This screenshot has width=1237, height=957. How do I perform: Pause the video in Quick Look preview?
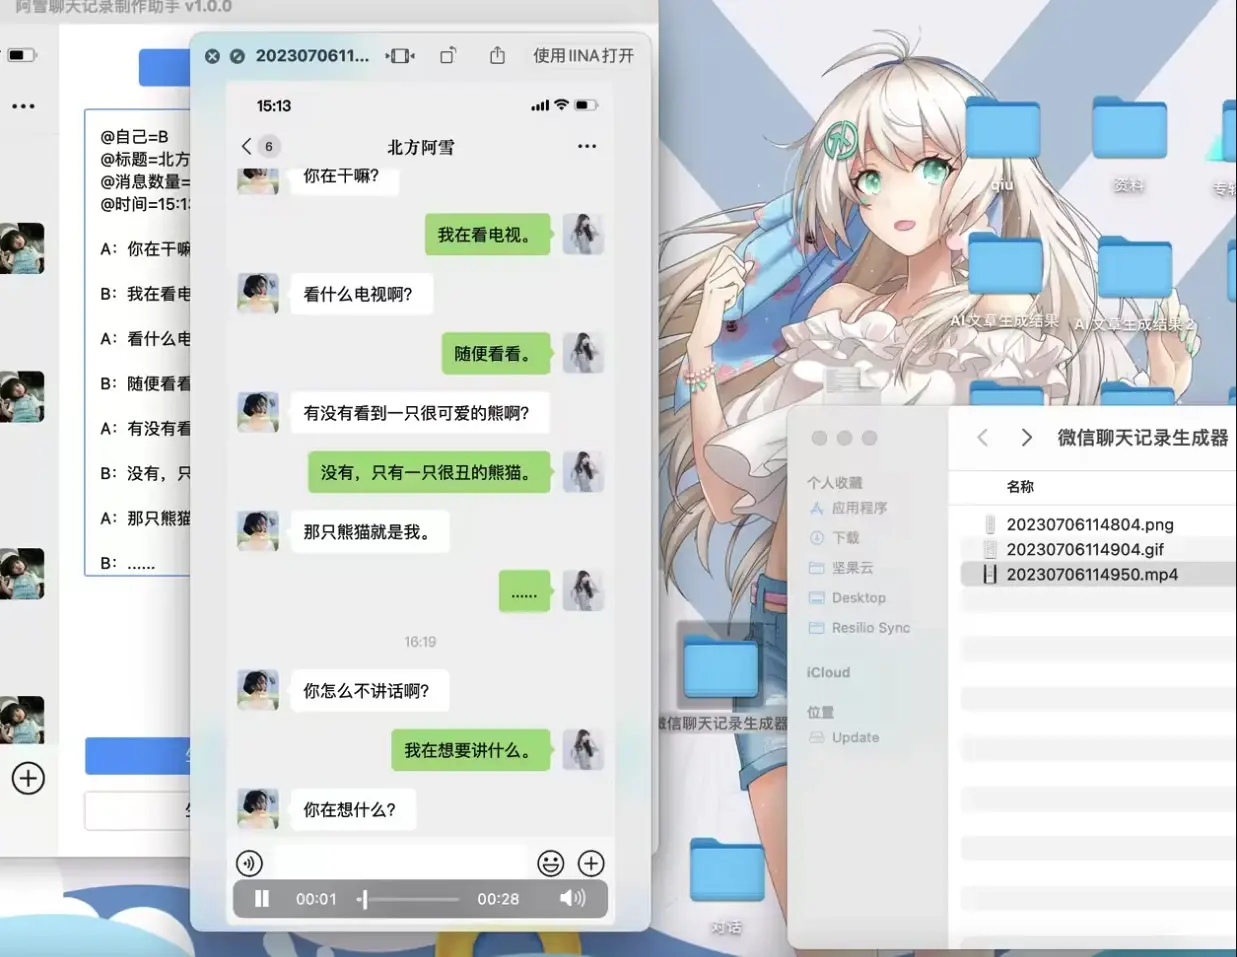(x=262, y=898)
